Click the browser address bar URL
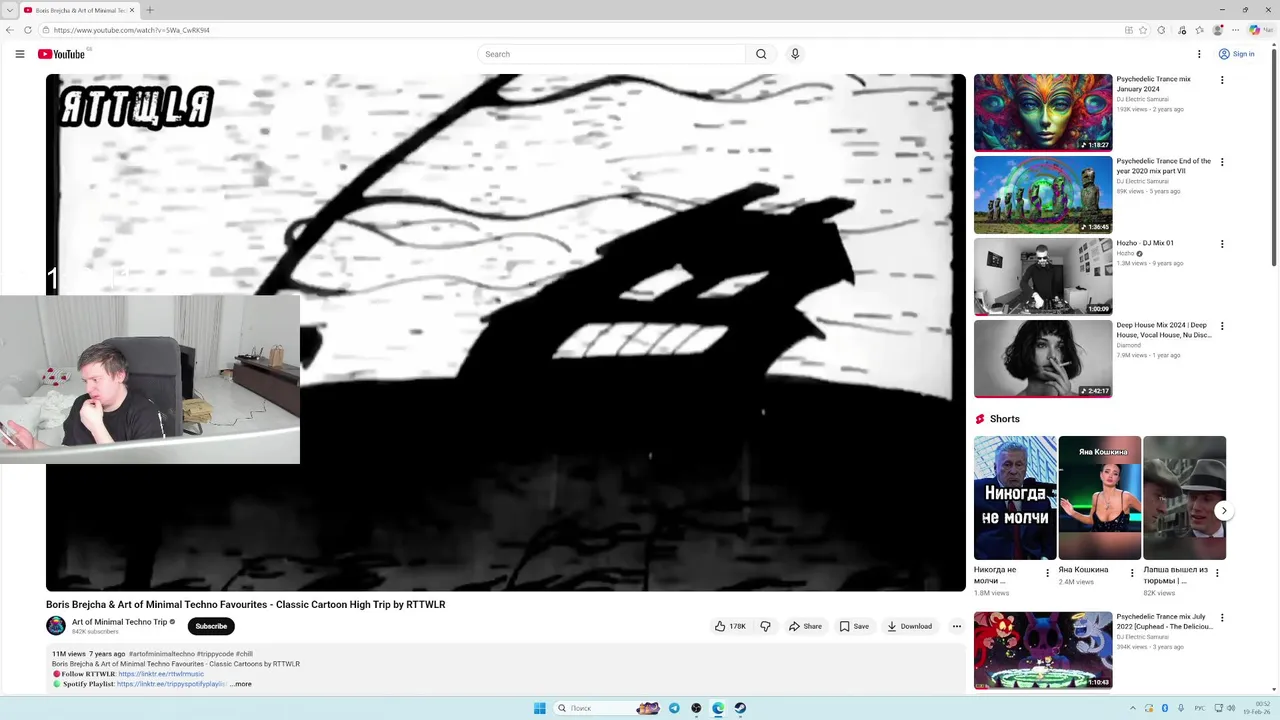Viewport: 1280px width, 720px height. pyautogui.click(x=132, y=30)
